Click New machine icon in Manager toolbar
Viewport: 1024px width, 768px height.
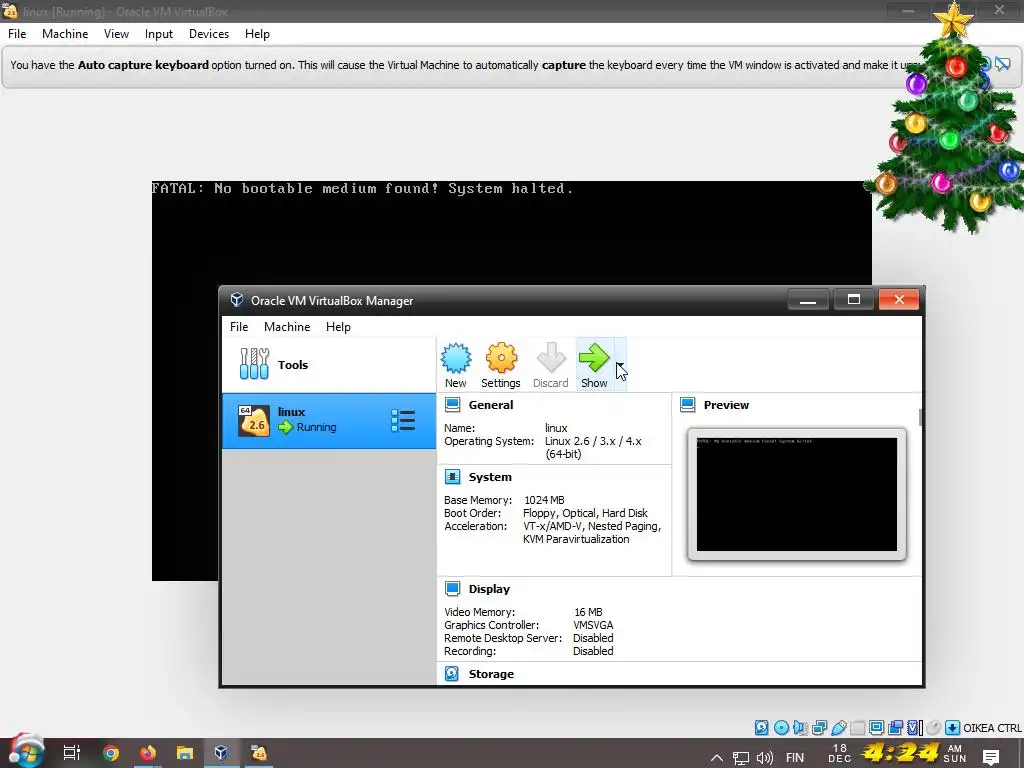456,365
